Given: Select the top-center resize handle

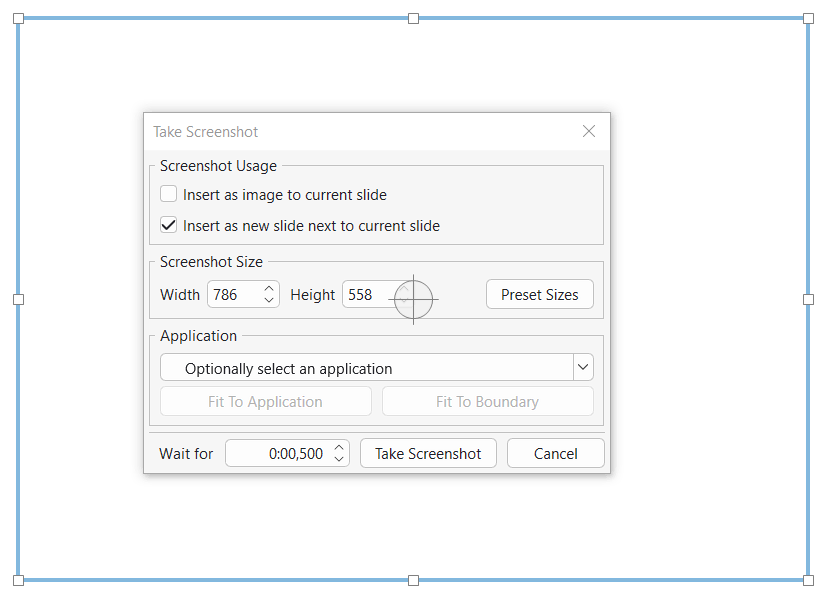Looking at the screenshot, I should tap(413, 19).
